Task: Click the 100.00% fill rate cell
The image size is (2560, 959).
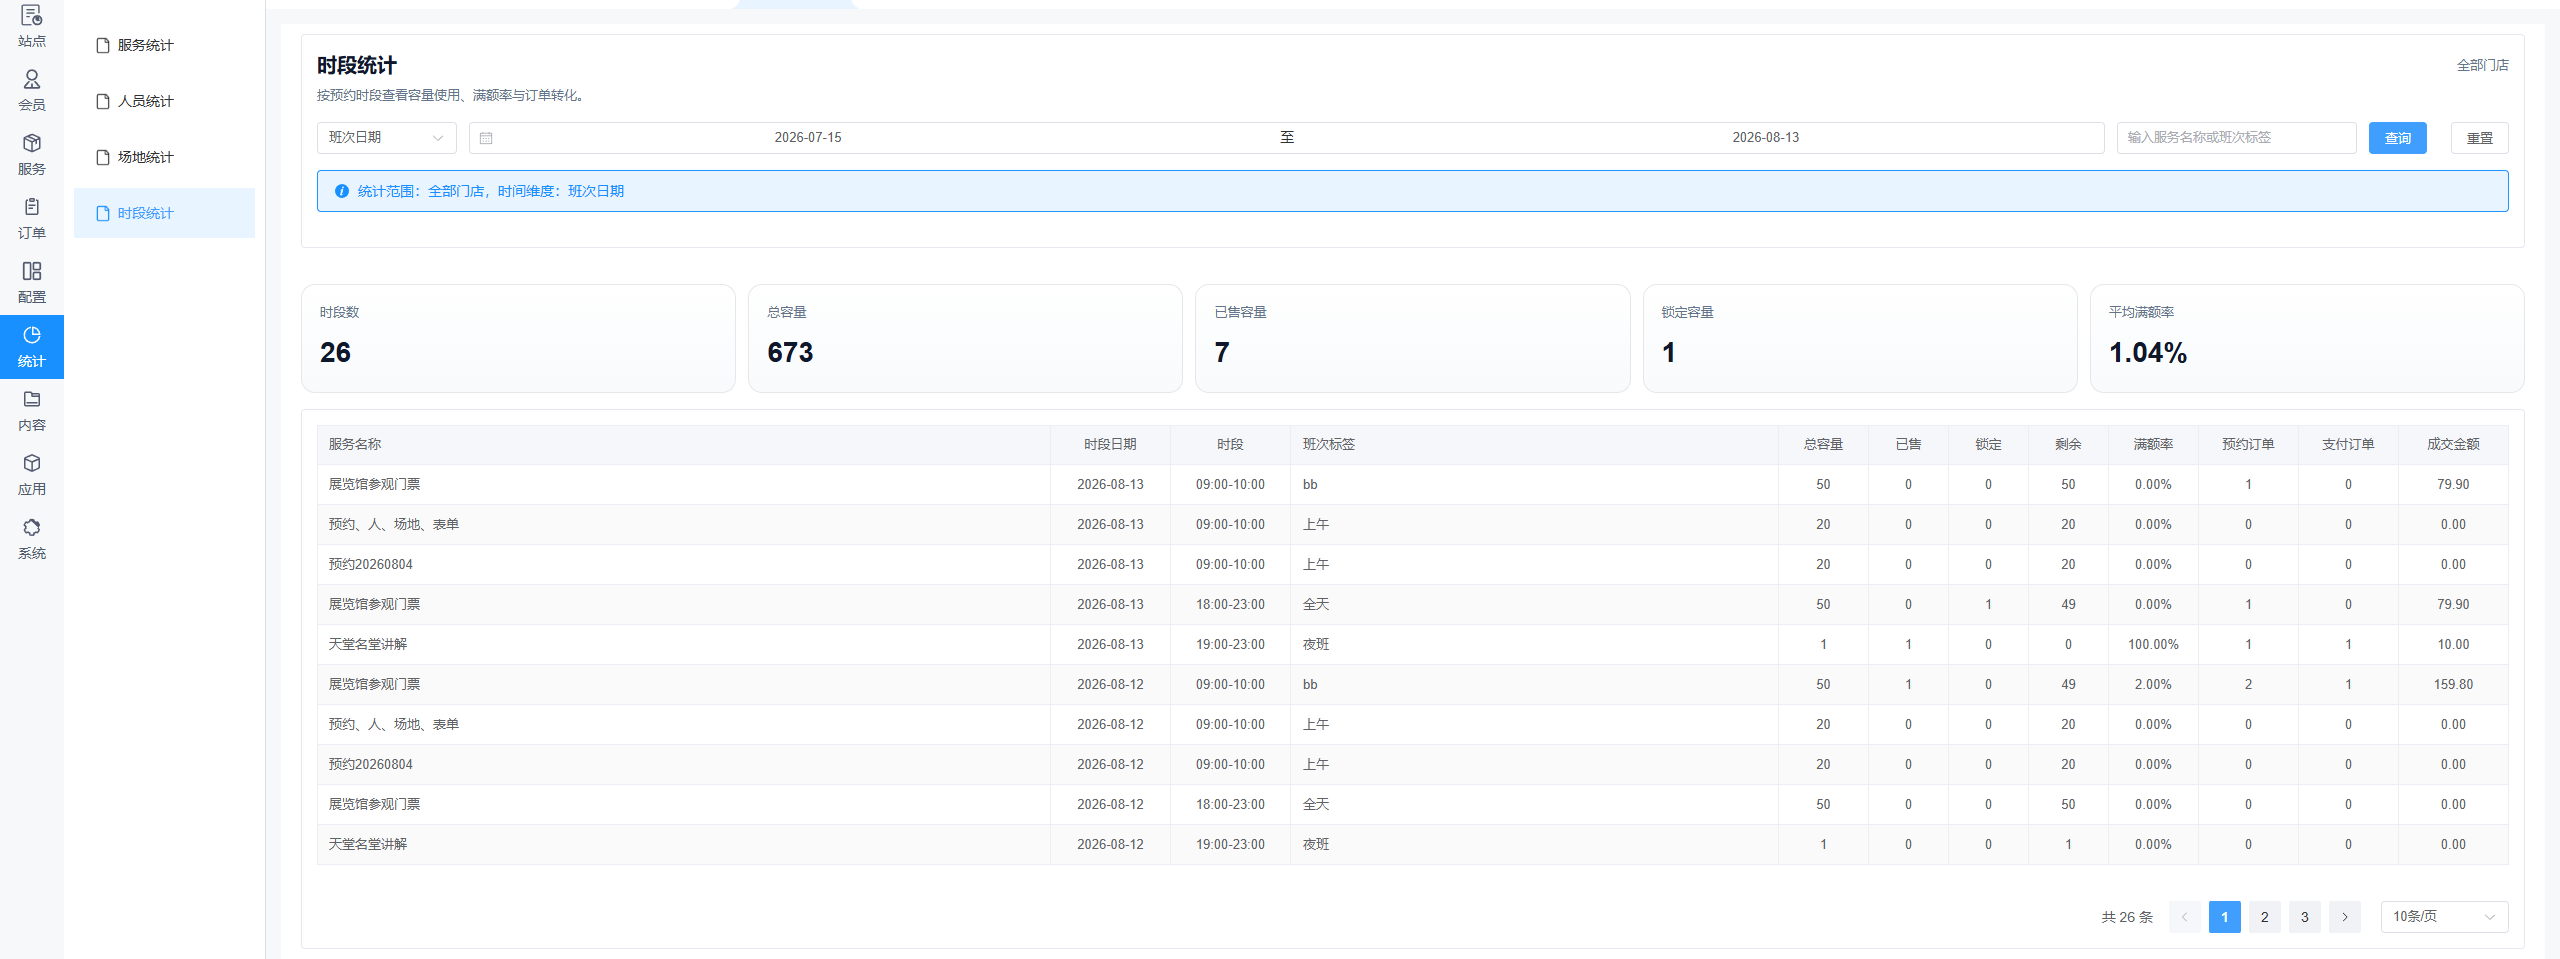Action: (x=2153, y=645)
